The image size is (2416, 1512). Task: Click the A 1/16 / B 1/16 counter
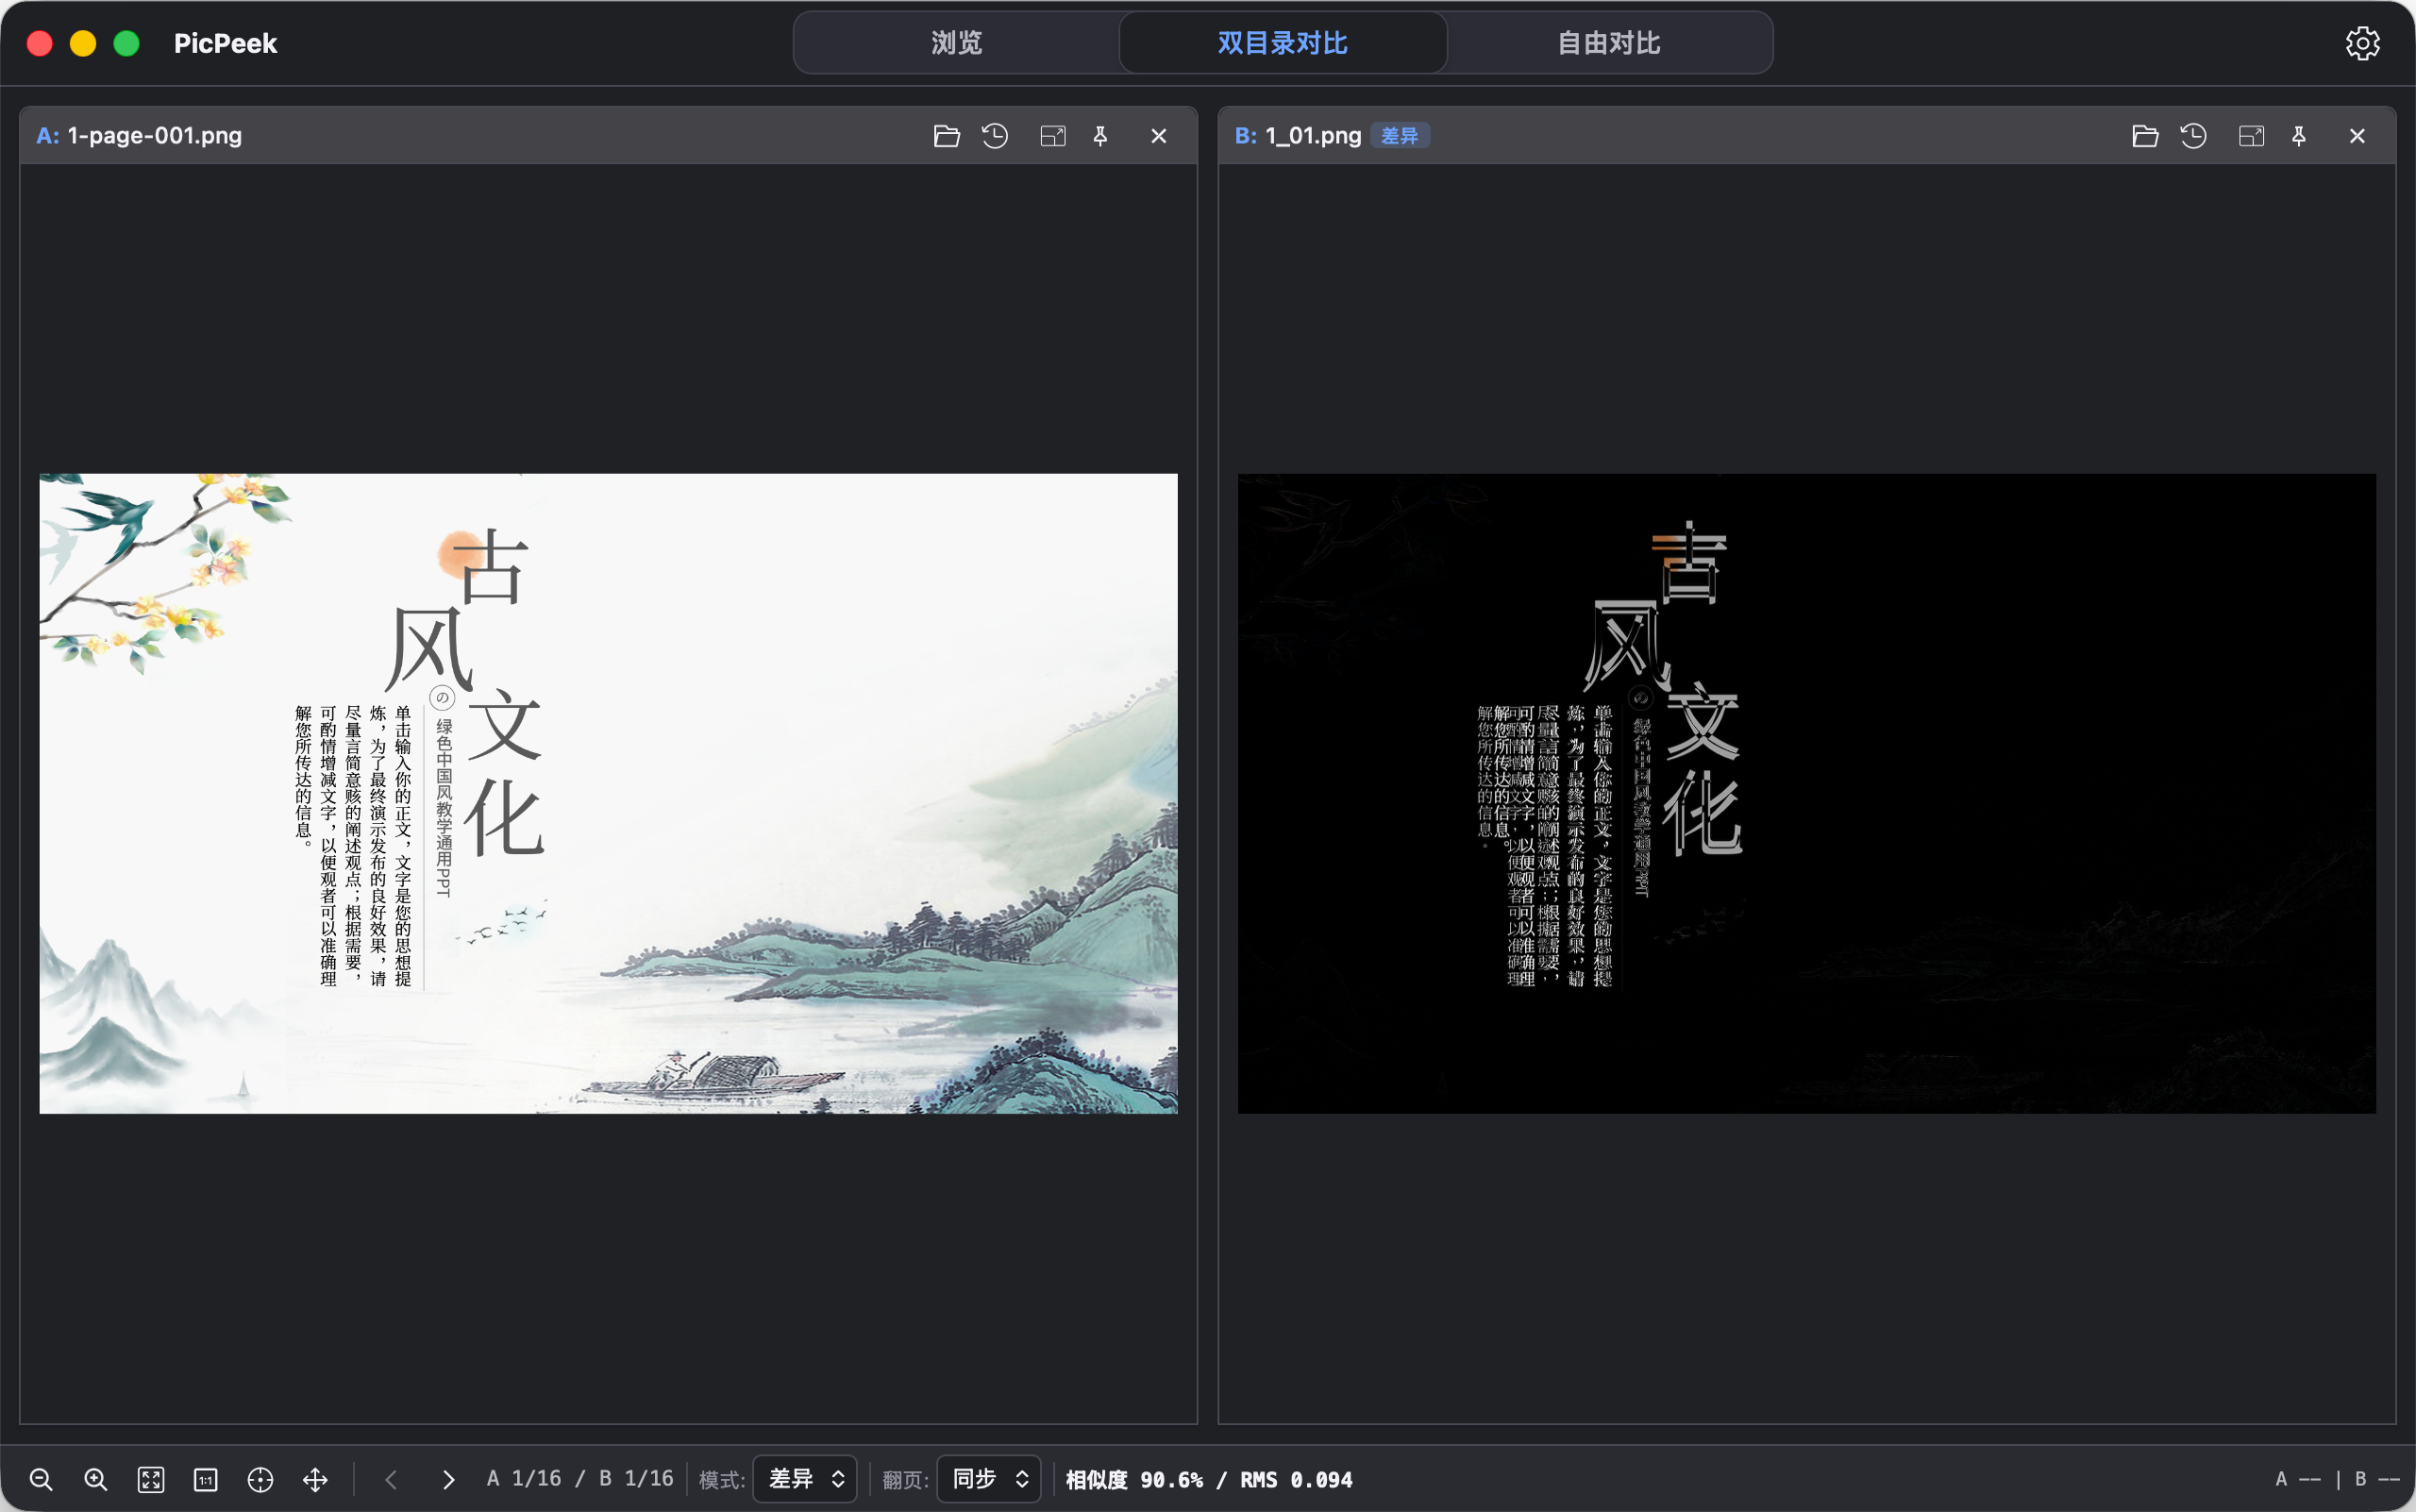[580, 1479]
